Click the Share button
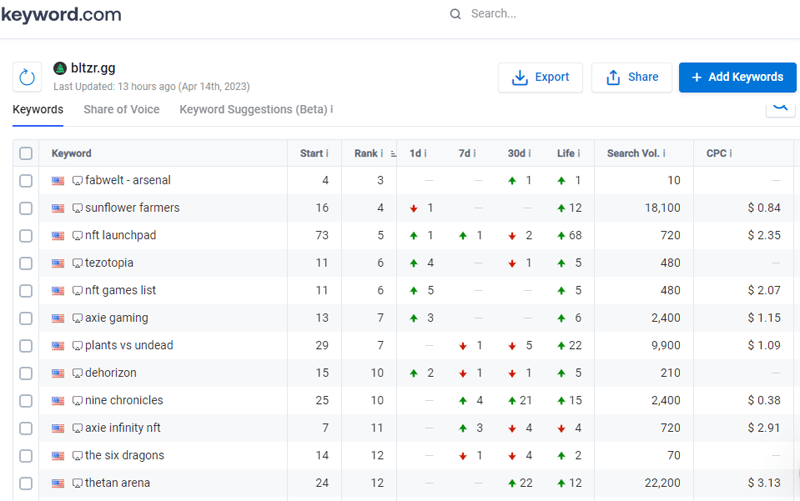This screenshot has height=501, width=800. pyautogui.click(x=632, y=77)
